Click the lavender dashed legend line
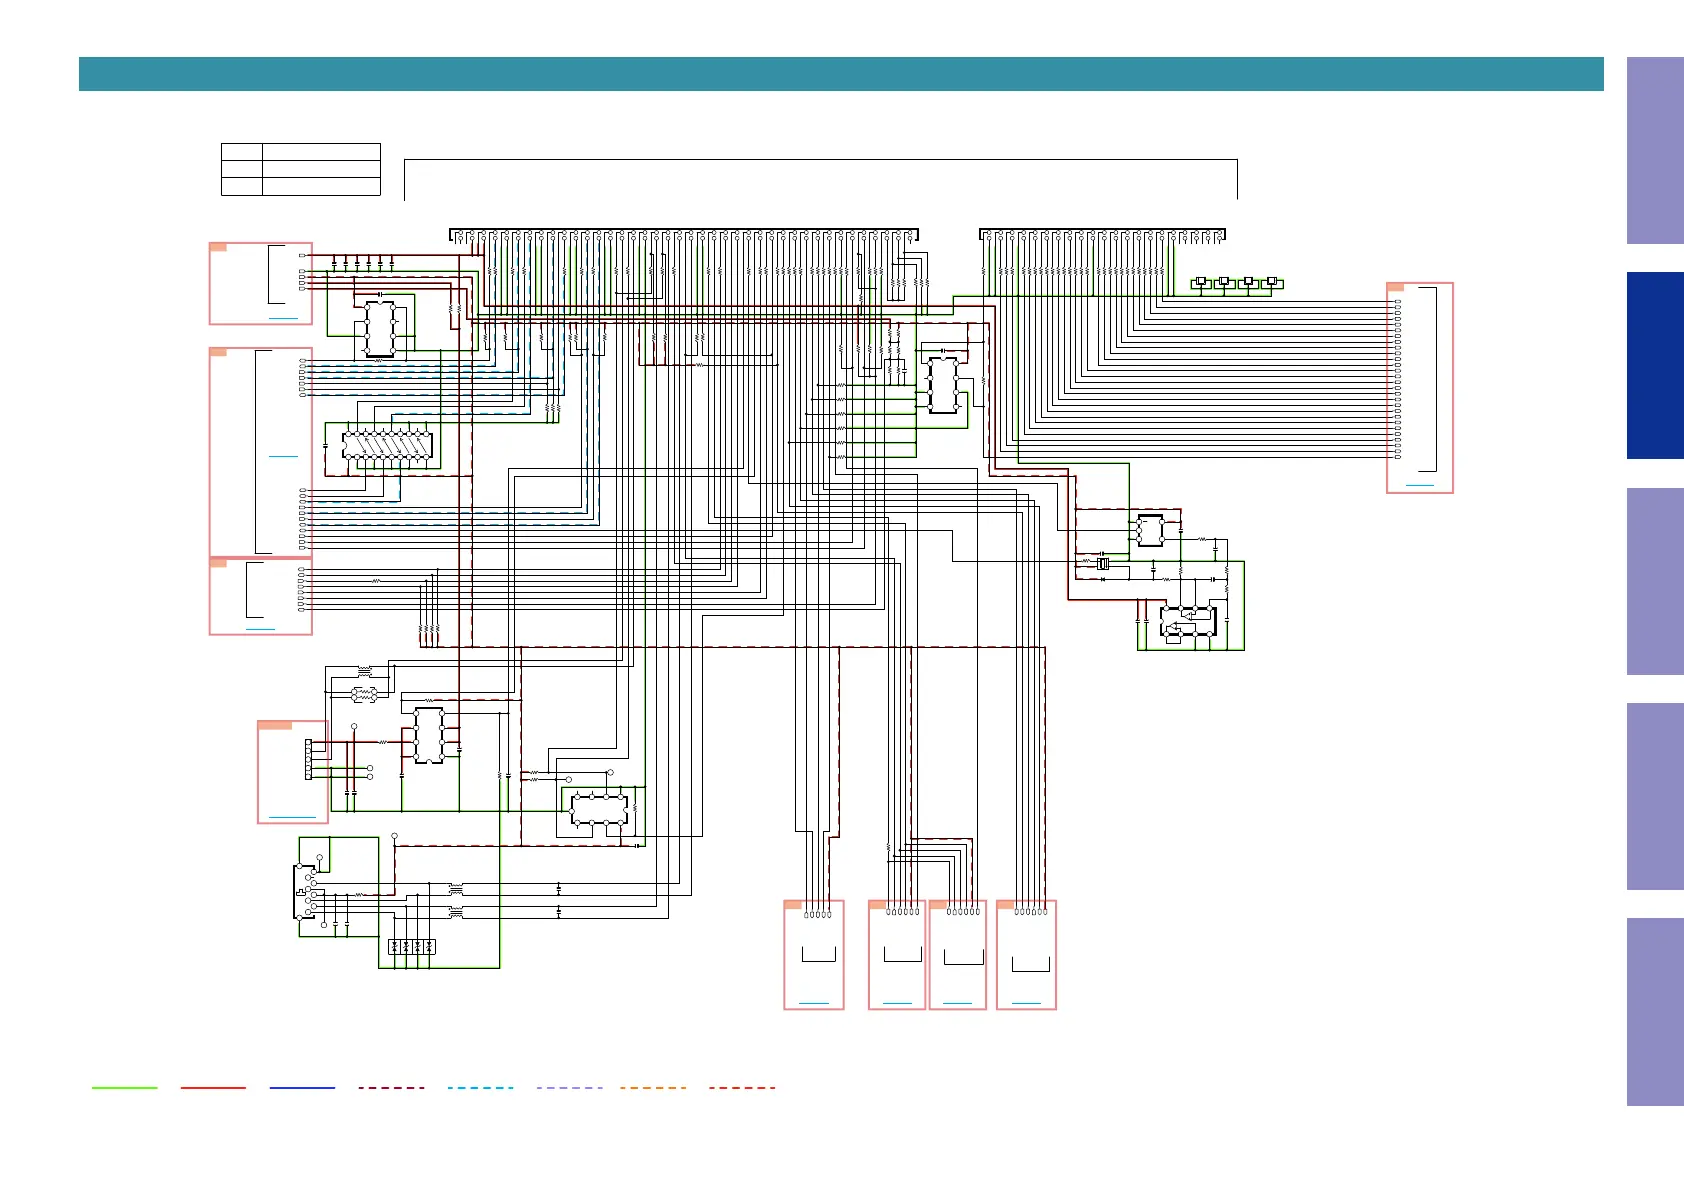The image size is (1684, 1191). coord(569,1088)
